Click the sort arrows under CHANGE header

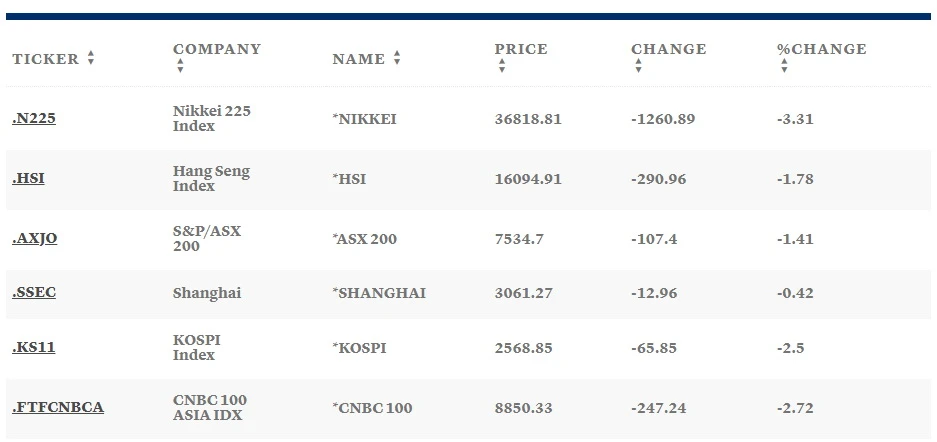(638, 67)
